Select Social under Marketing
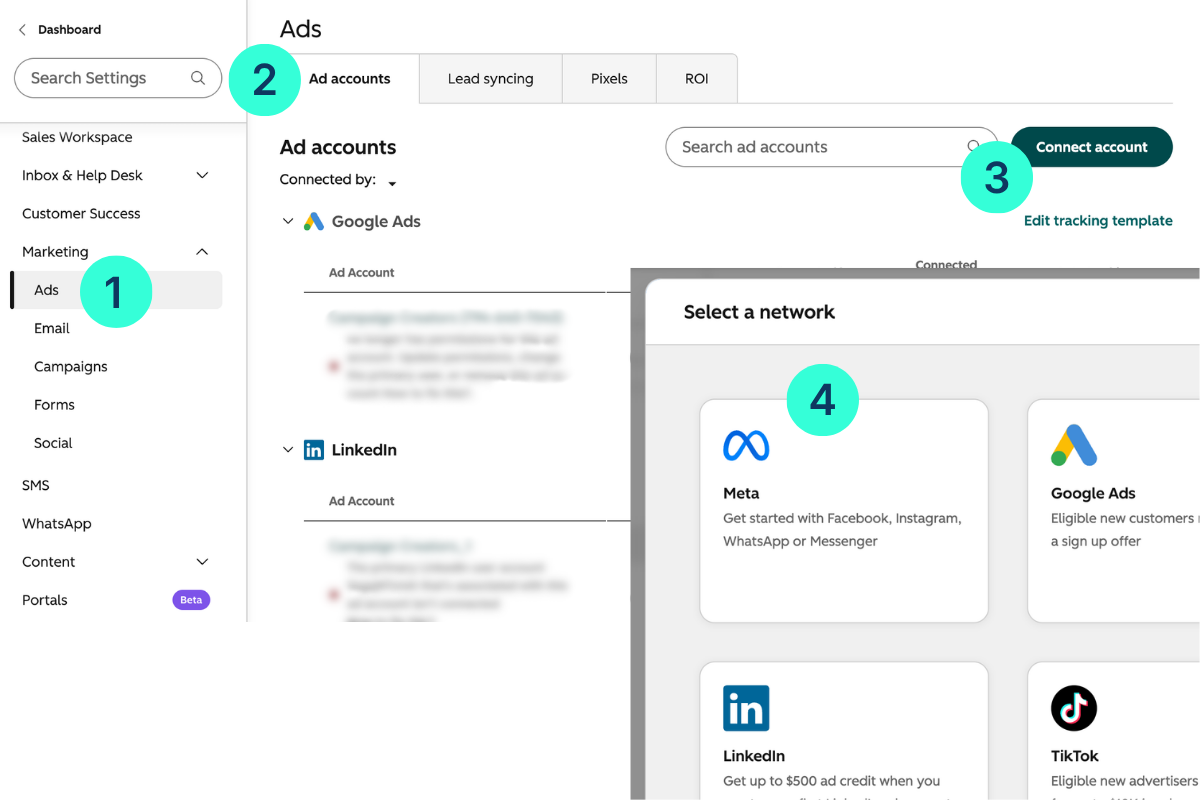This screenshot has height=800, width=1200. tap(53, 442)
